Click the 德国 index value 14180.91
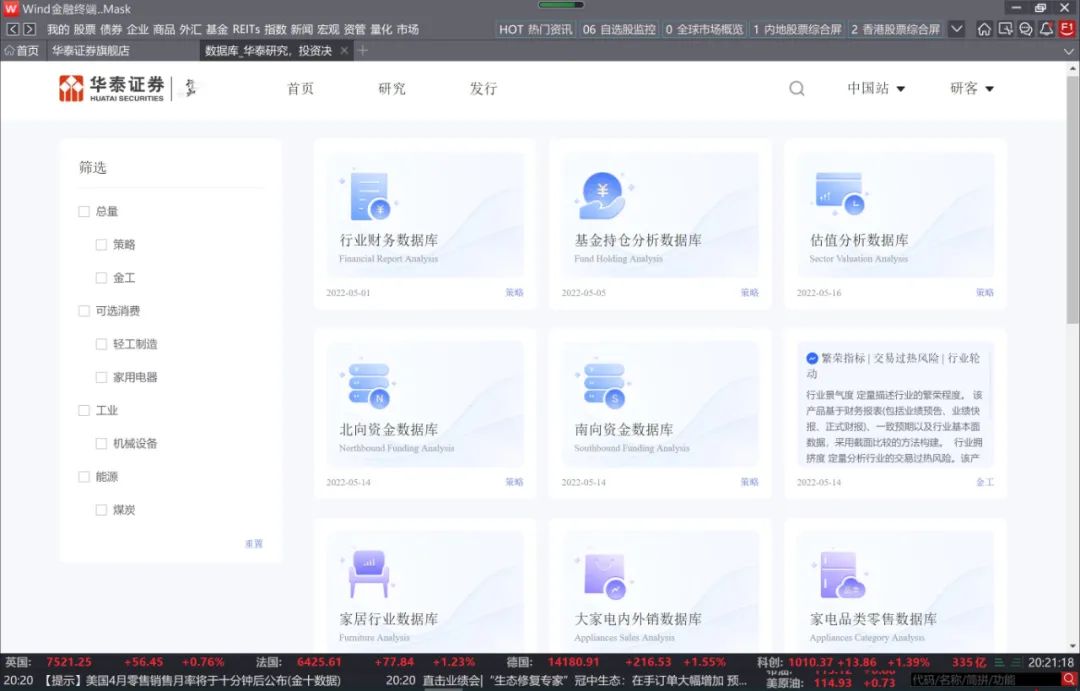The image size is (1080, 691). pyautogui.click(x=573, y=662)
